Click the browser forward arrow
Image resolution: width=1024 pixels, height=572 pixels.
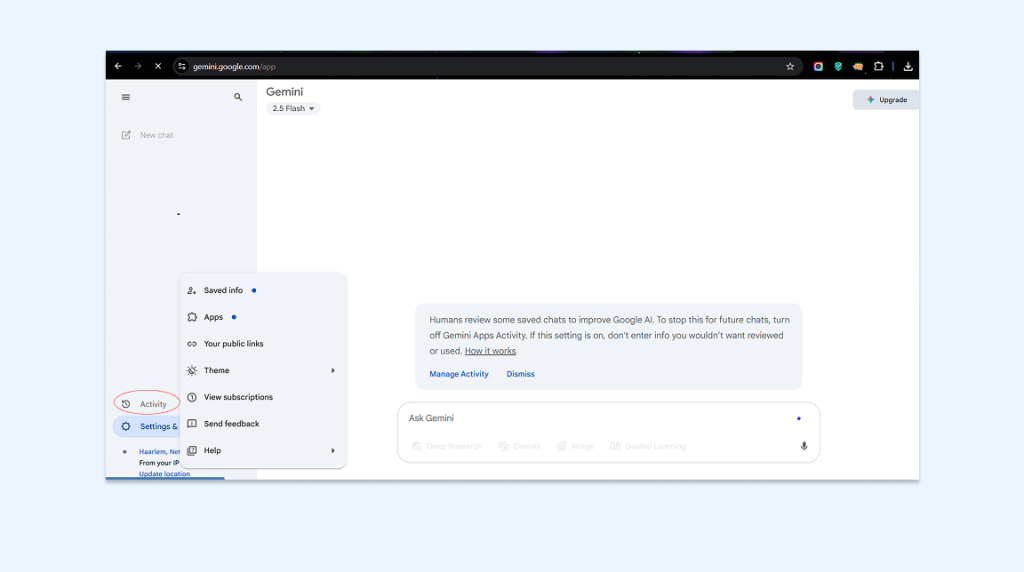pos(138,66)
